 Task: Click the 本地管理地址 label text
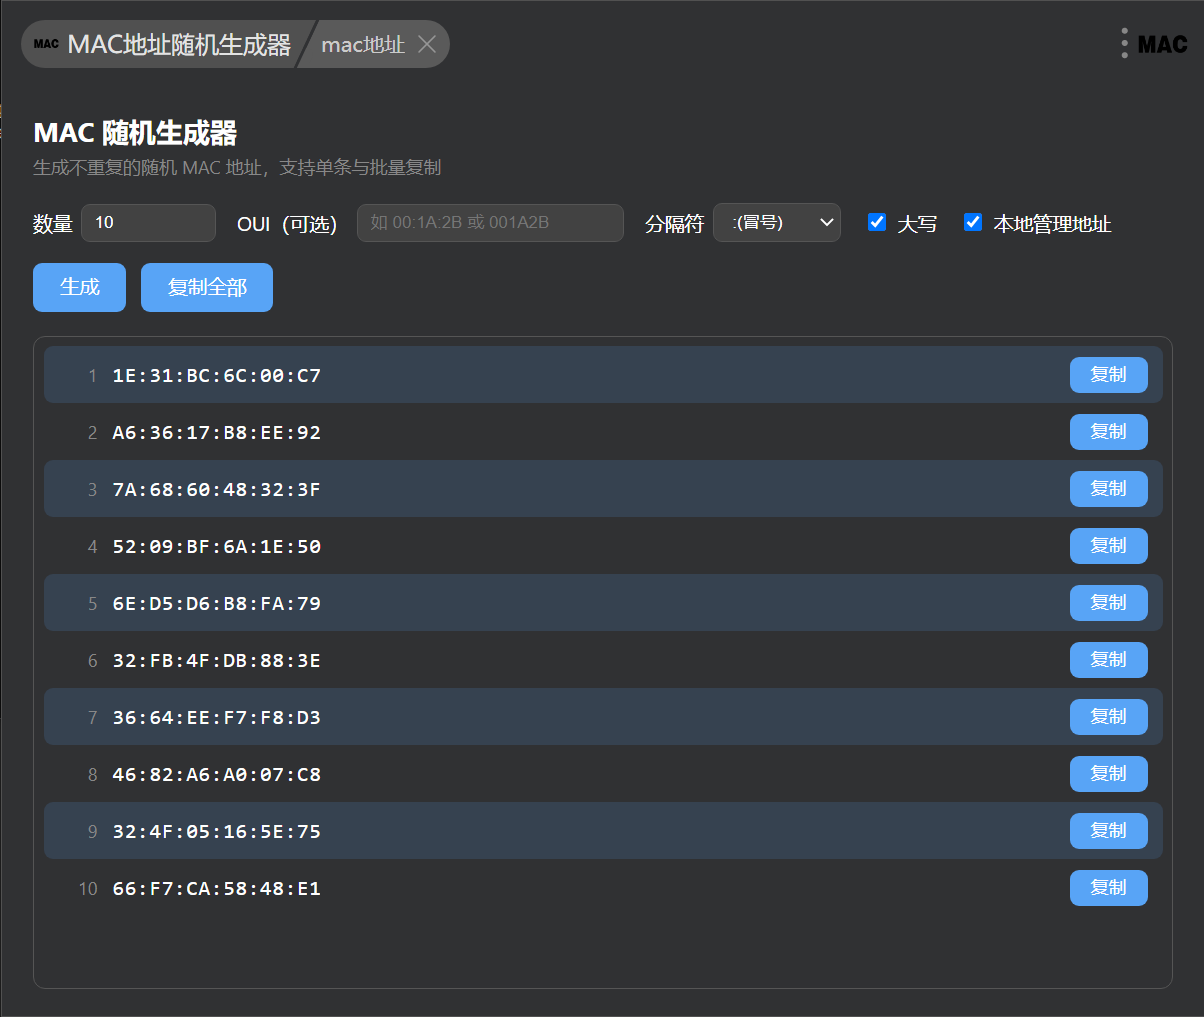click(1052, 224)
